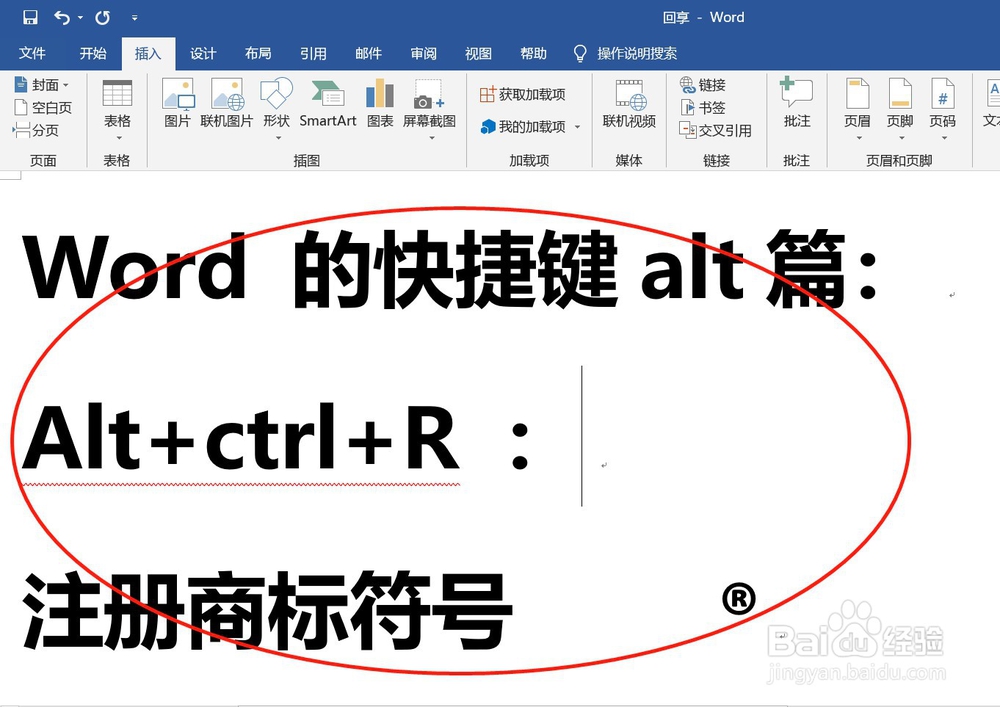Open the 表格 table insert dropdown
Image resolution: width=1000 pixels, height=707 pixels.
[117, 110]
